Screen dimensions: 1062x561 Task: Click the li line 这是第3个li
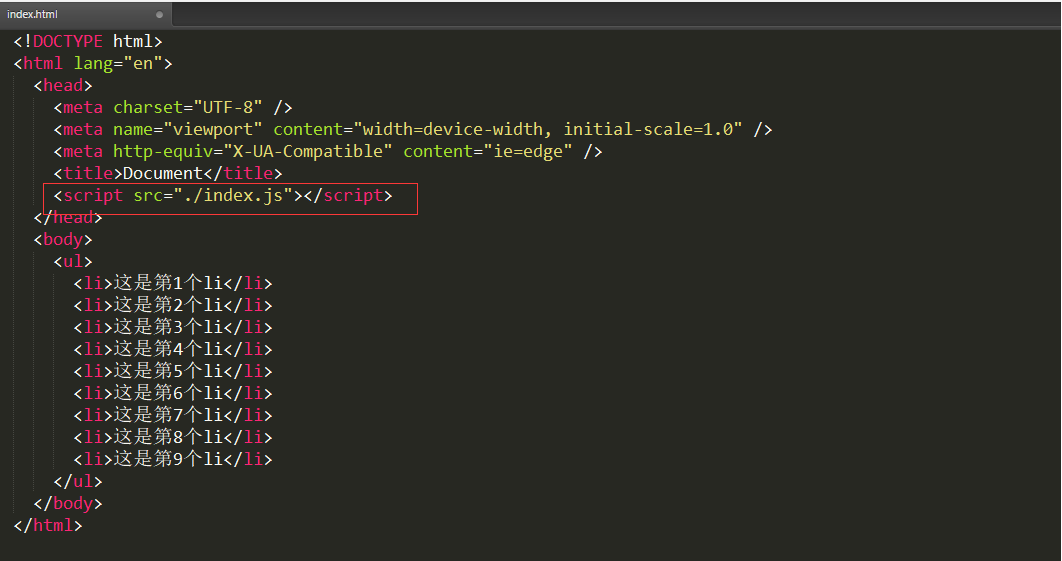[173, 327]
